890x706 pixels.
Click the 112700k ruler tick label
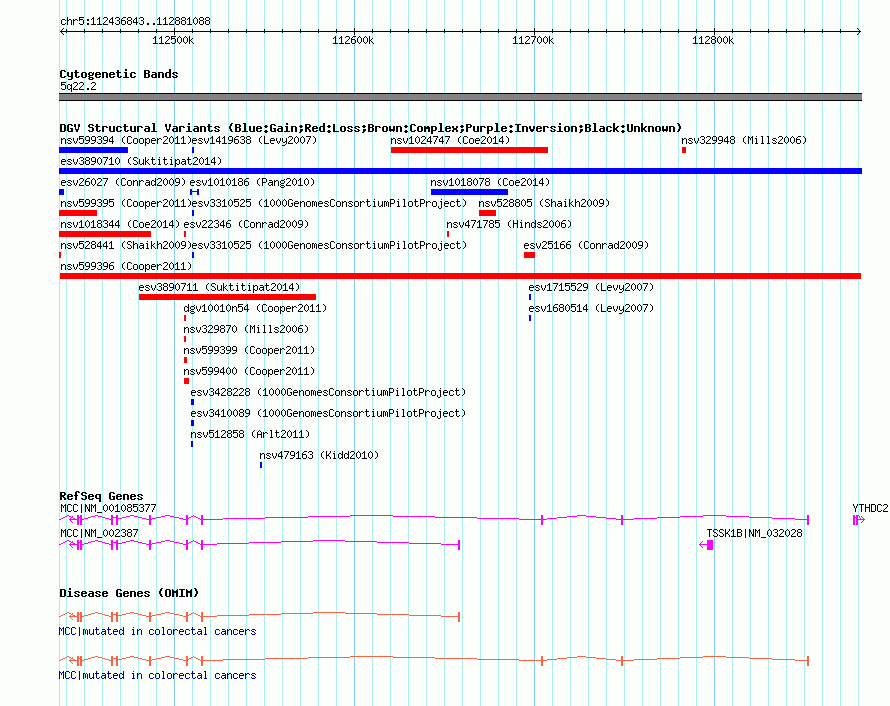click(x=533, y=40)
